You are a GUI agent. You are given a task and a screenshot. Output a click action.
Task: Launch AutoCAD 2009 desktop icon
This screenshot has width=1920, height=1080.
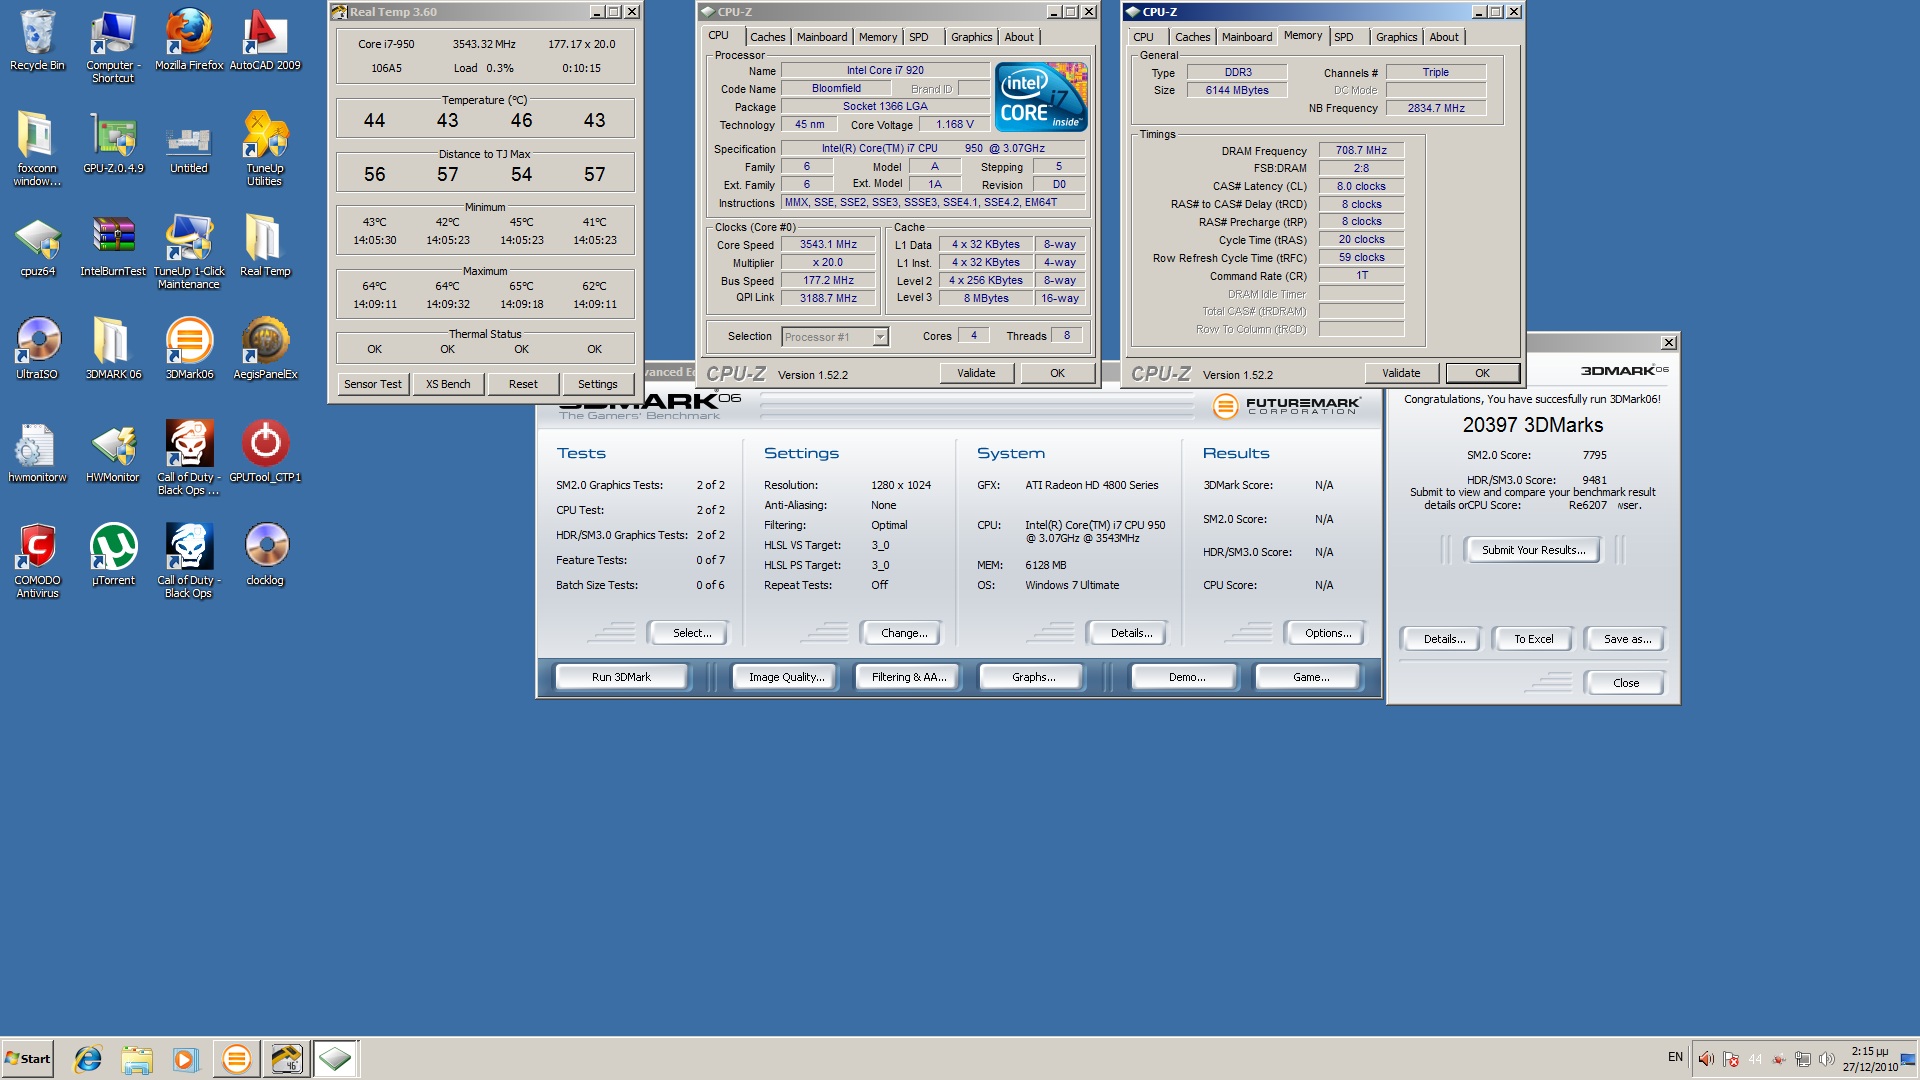pos(265,40)
